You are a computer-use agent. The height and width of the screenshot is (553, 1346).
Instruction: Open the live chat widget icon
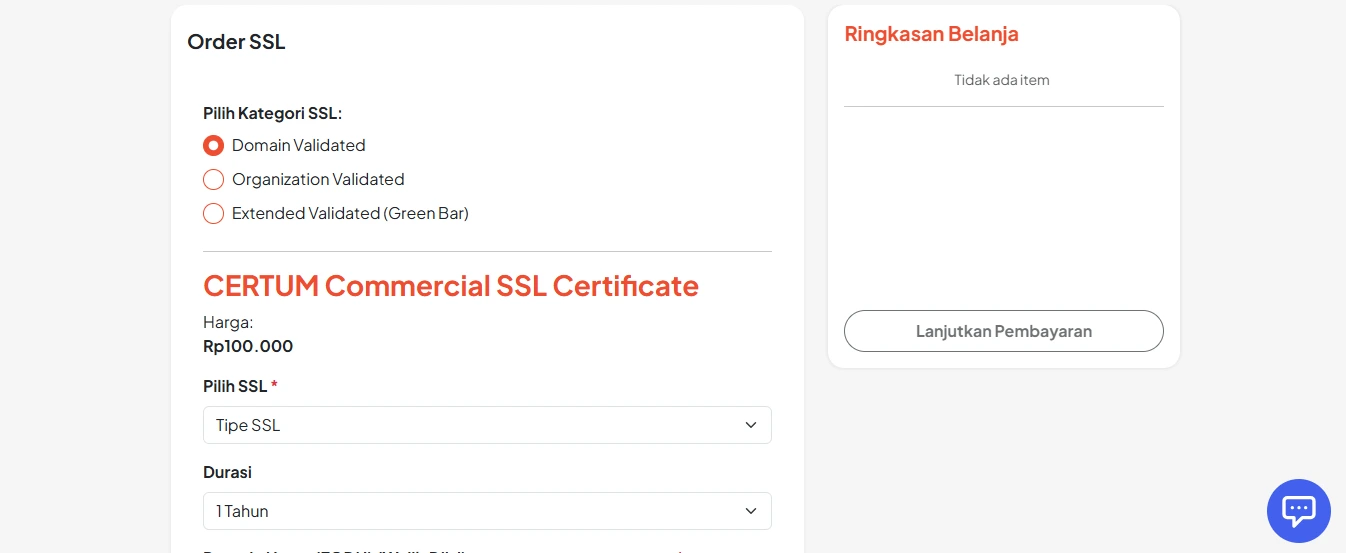[1298, 511]
